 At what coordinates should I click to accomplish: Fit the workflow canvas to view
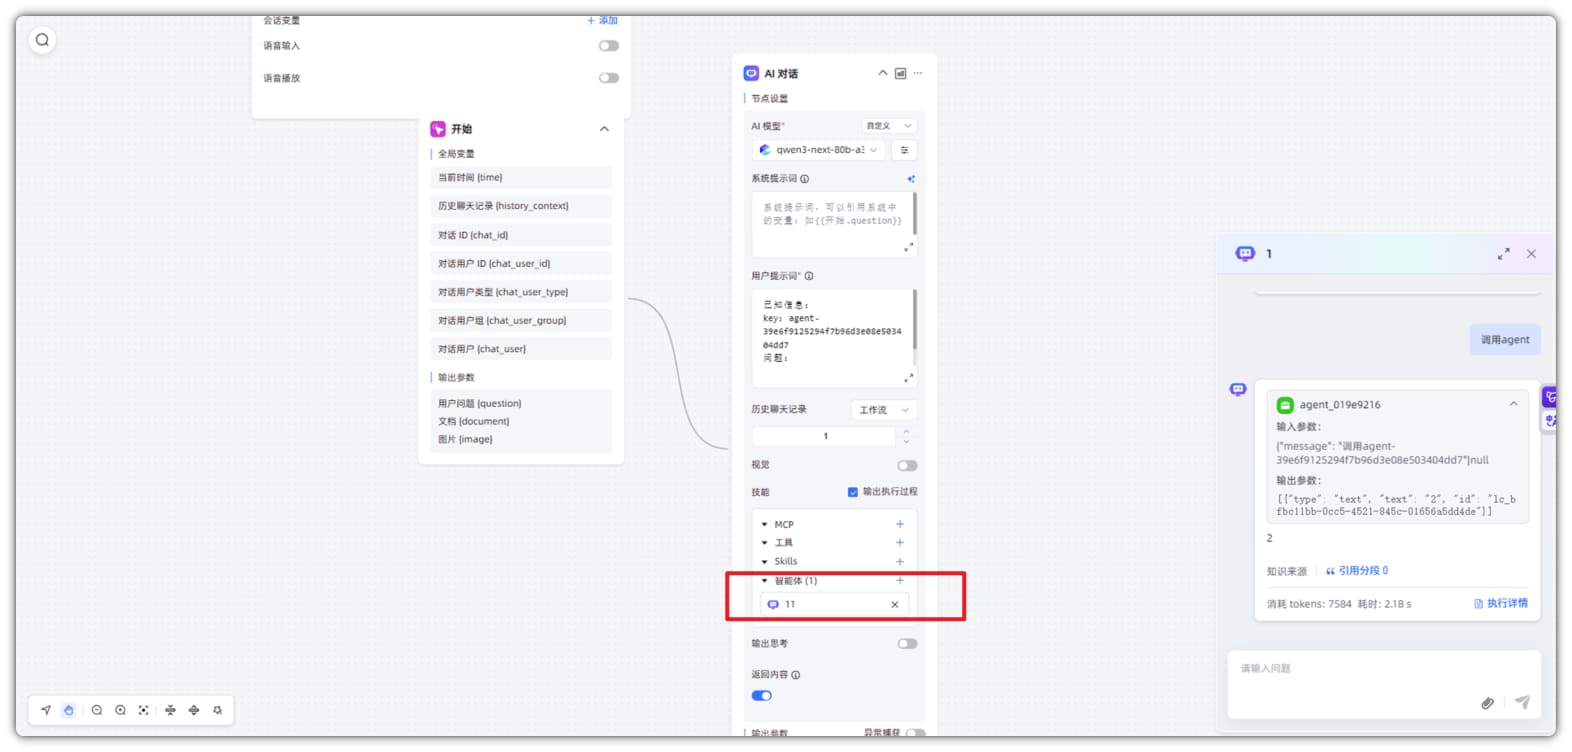144,710
